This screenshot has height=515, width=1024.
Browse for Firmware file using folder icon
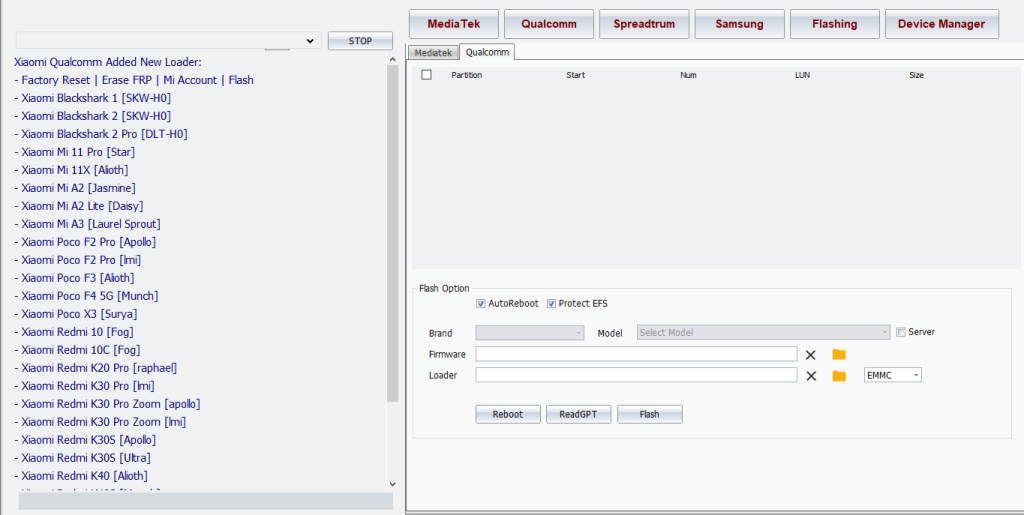(839, 354)
